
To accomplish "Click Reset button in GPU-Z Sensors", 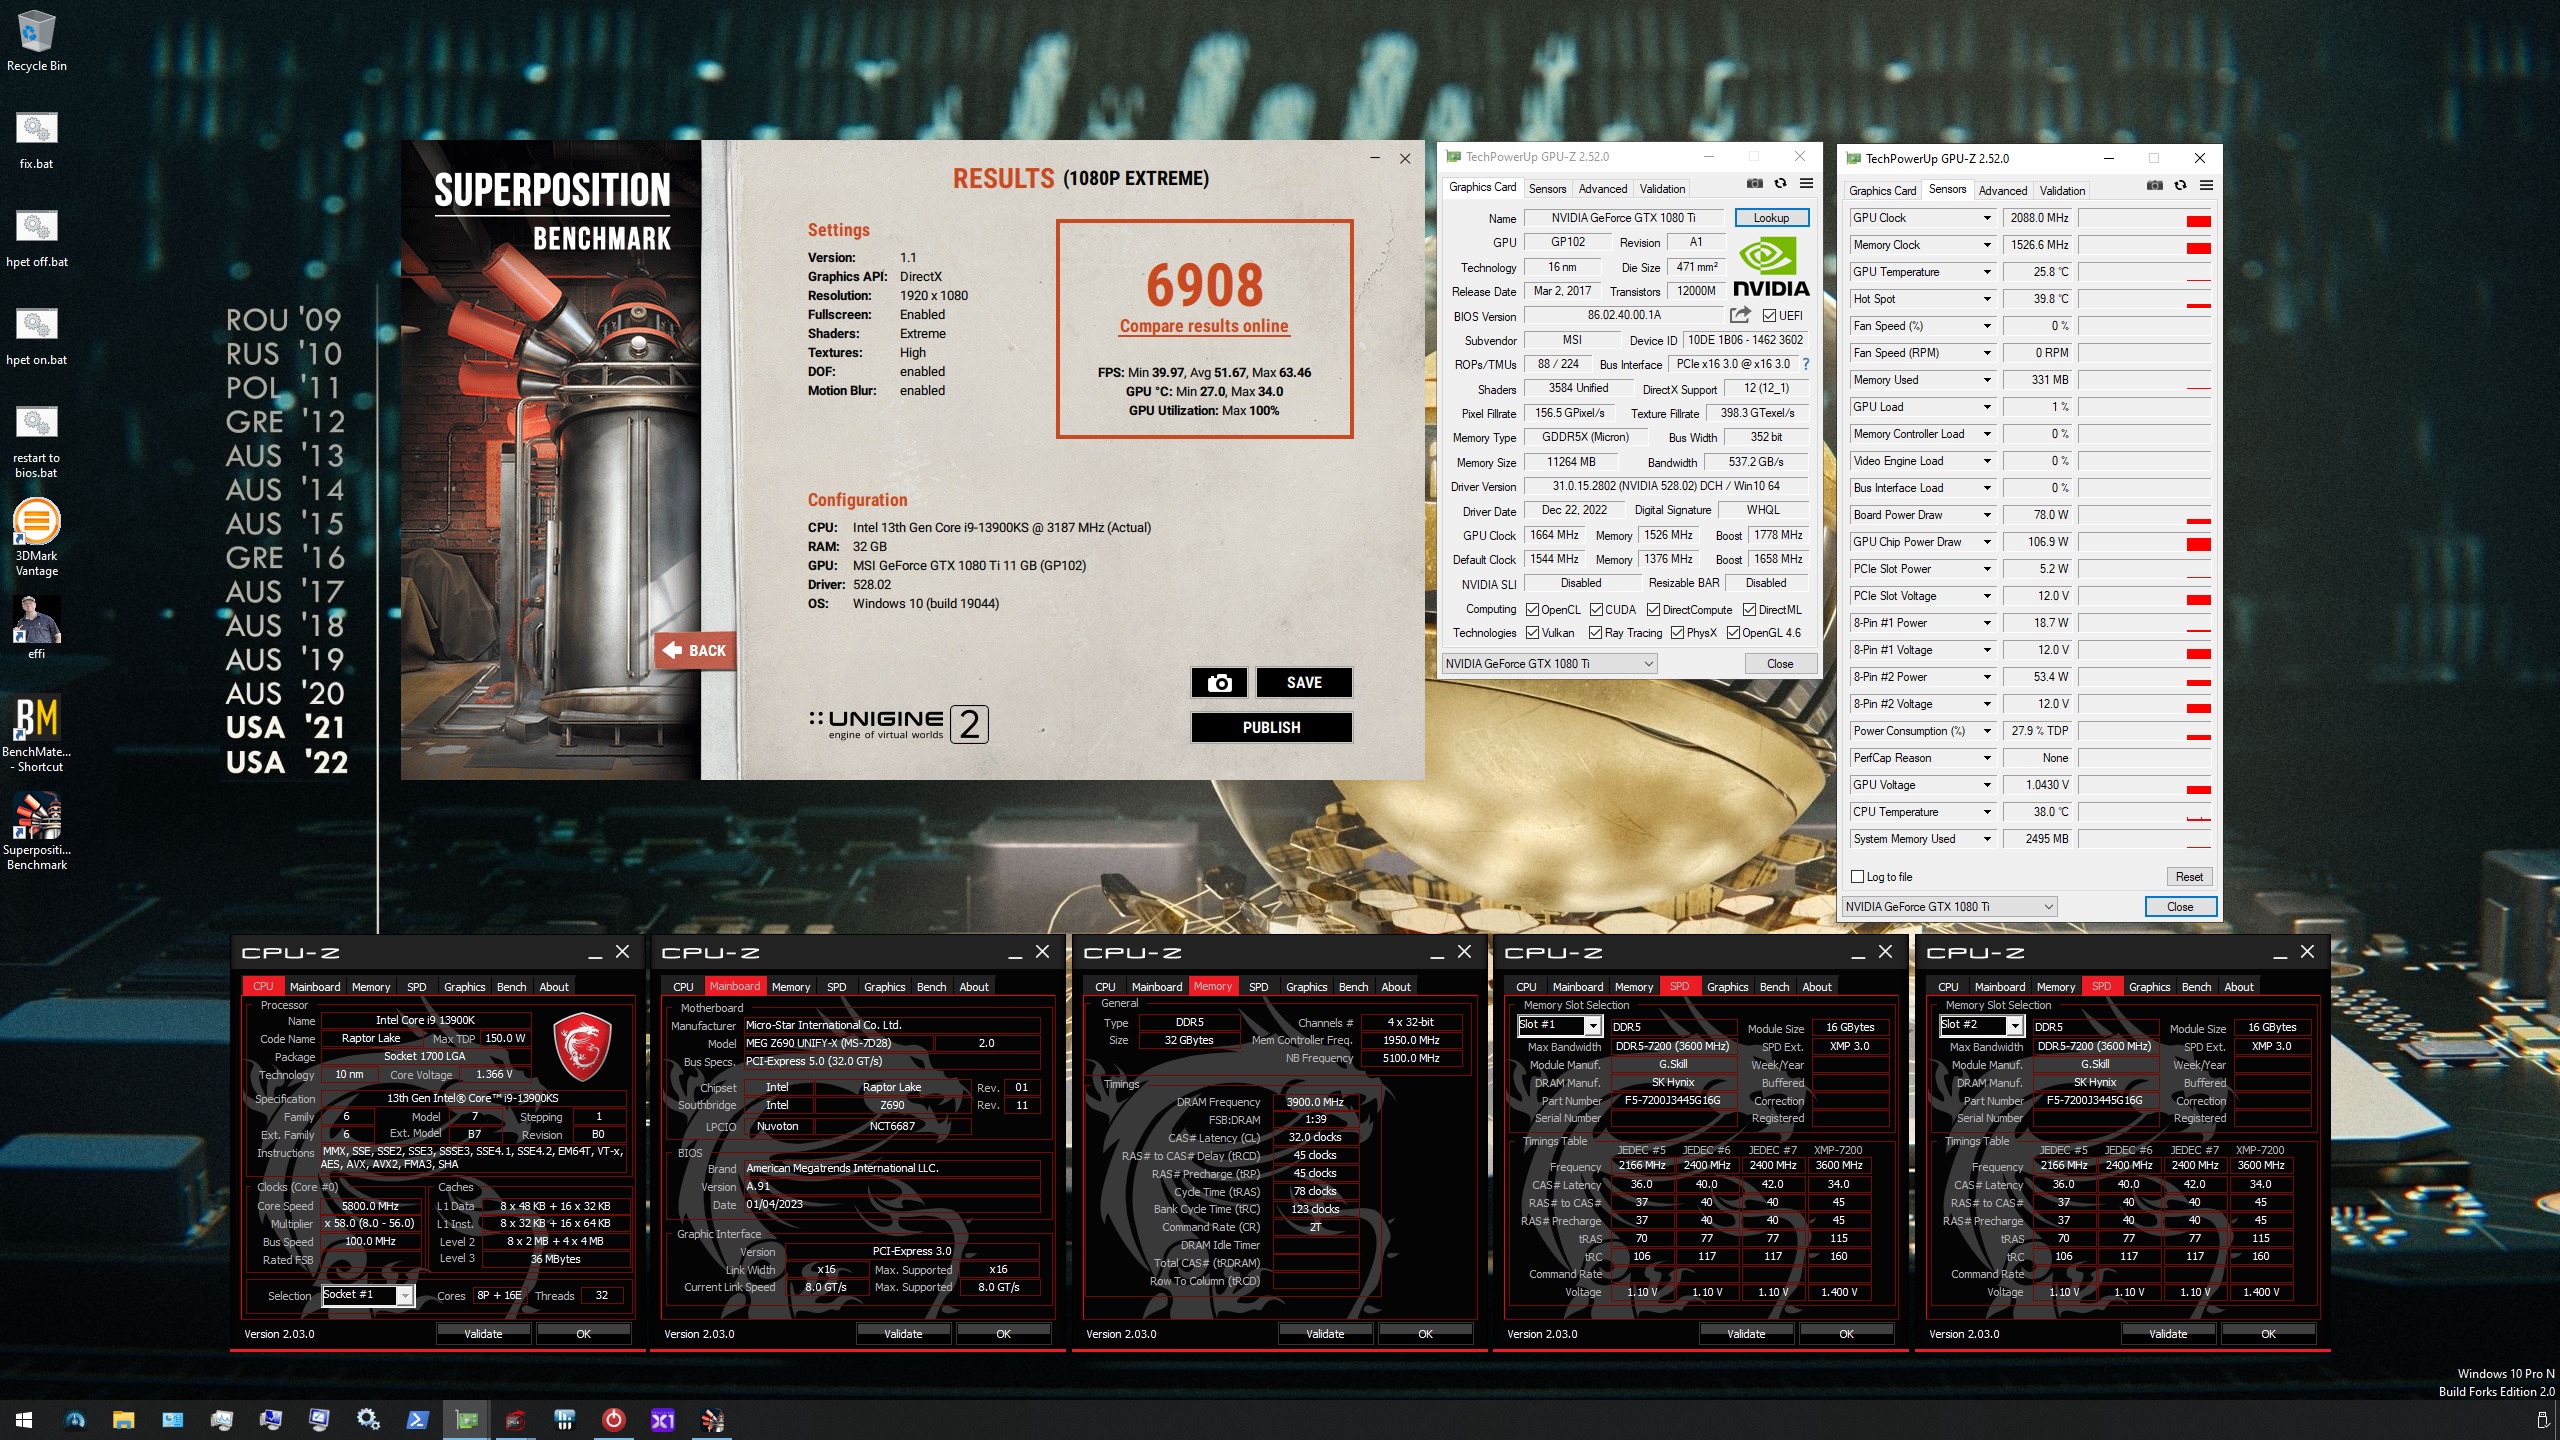I will pos(2188,877).
